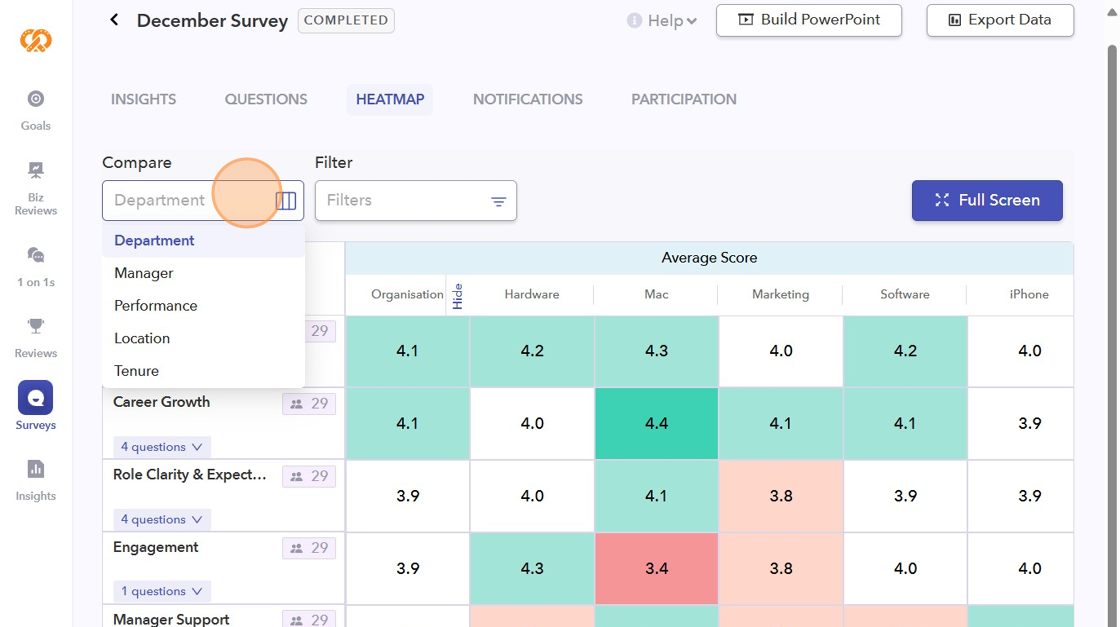Switch to the Heatmap tab
Viewport: 1120px width, 627px height.
(390, 99)
